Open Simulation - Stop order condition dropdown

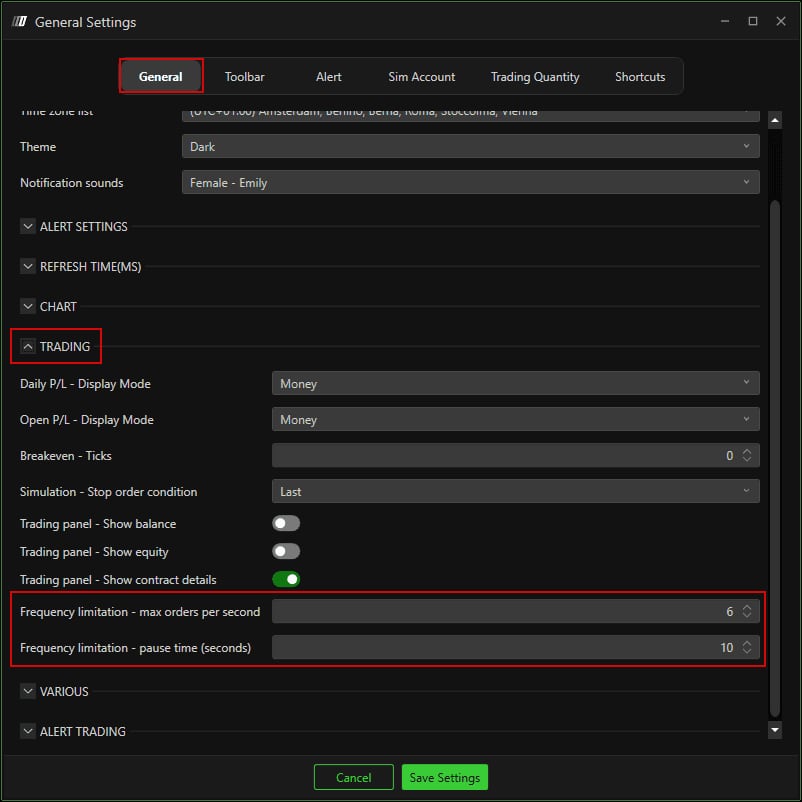point(516,492)
